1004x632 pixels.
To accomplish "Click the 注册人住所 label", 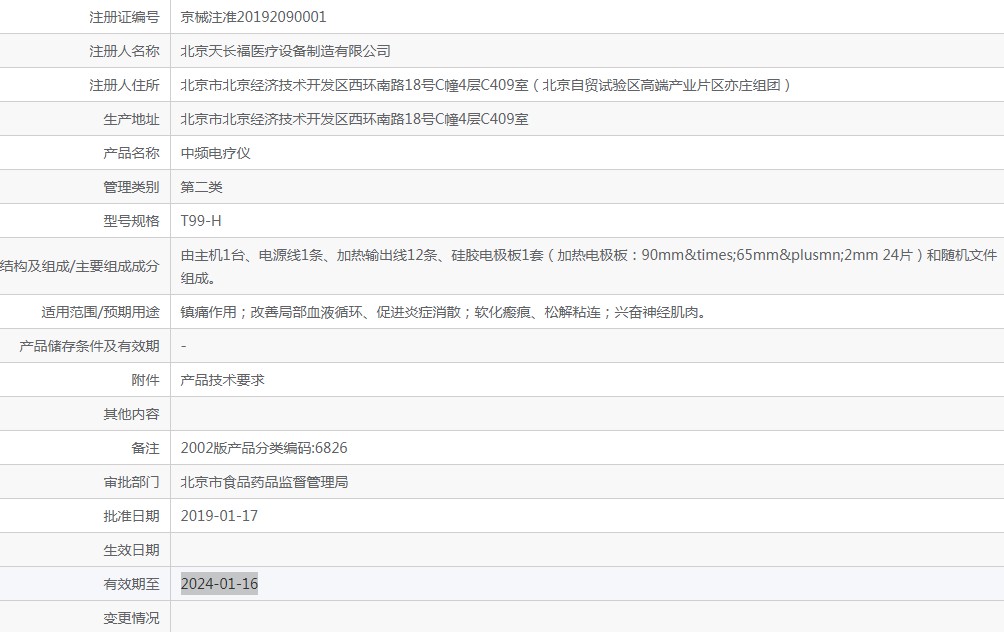I will 124,85.
